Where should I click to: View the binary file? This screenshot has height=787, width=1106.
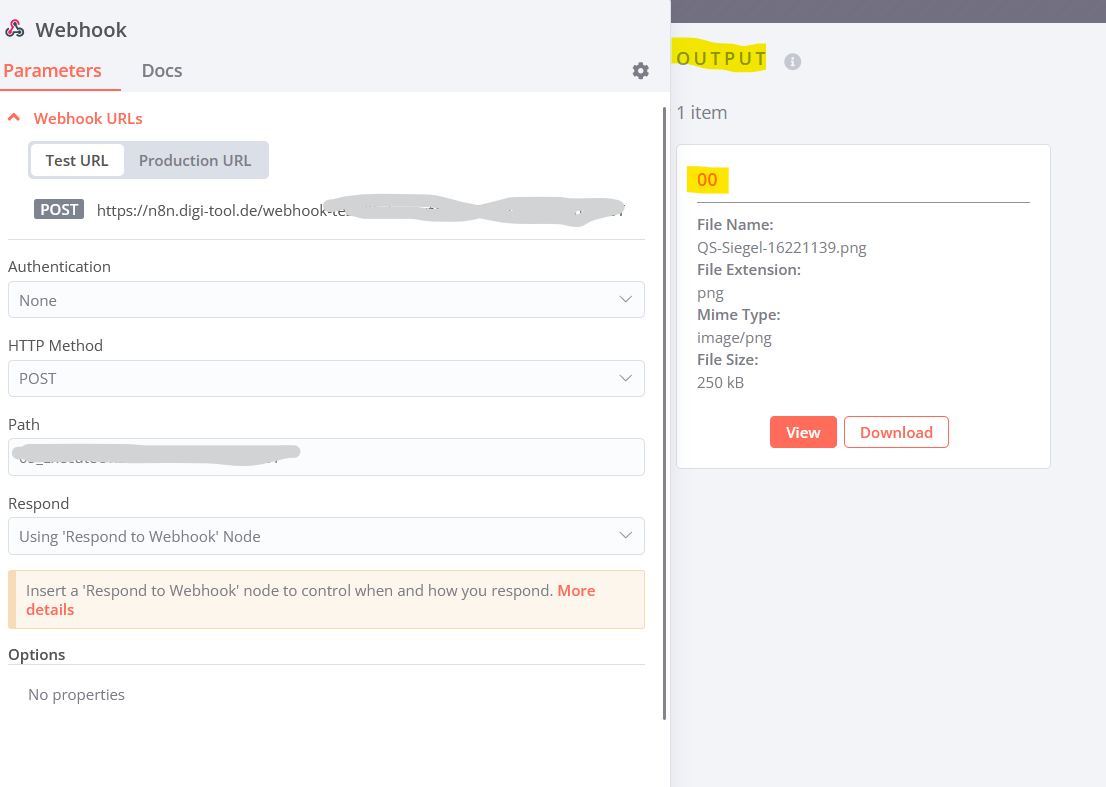[x=803, y=432]
